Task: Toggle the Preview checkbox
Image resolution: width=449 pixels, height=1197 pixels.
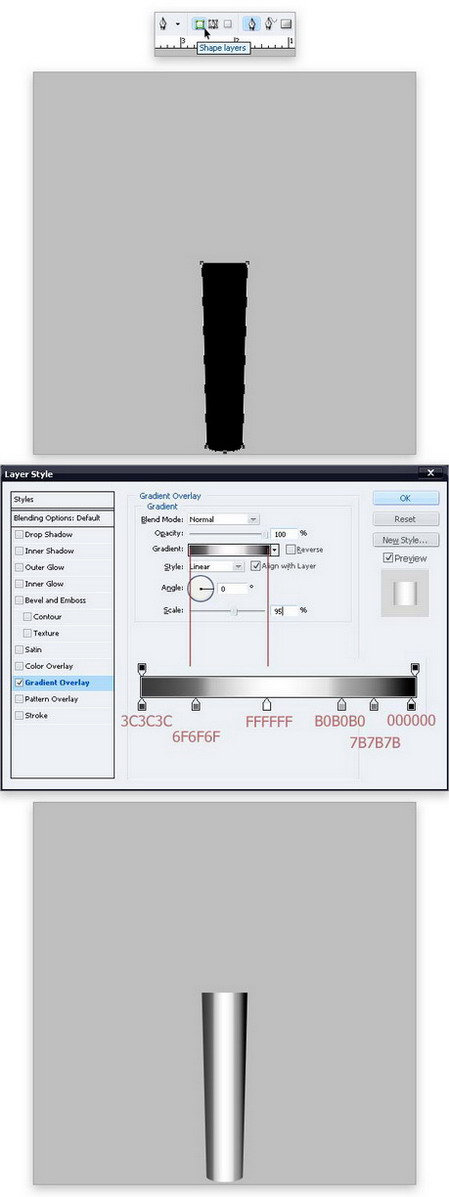Action: coord(388,558)
